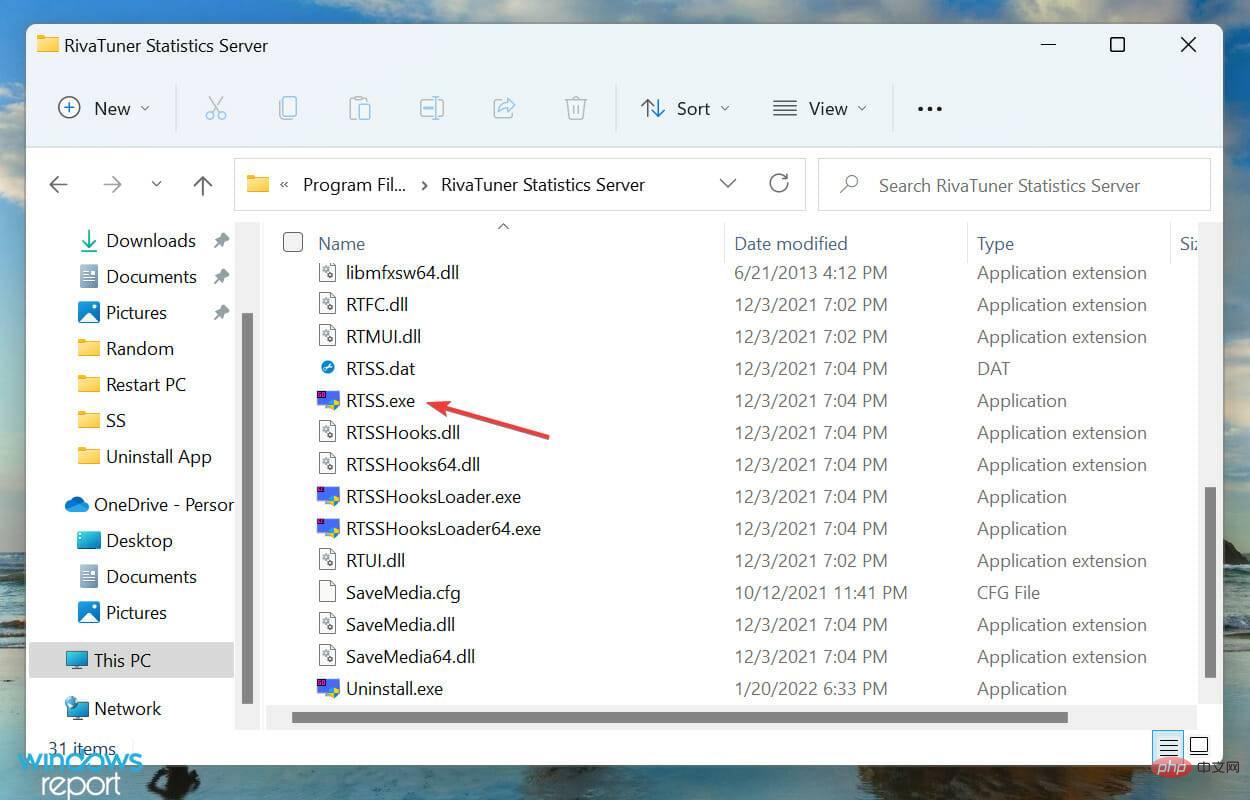Cut the selected item using toolbar scissors icon
1250x800 pixels.
pos(216,108)
